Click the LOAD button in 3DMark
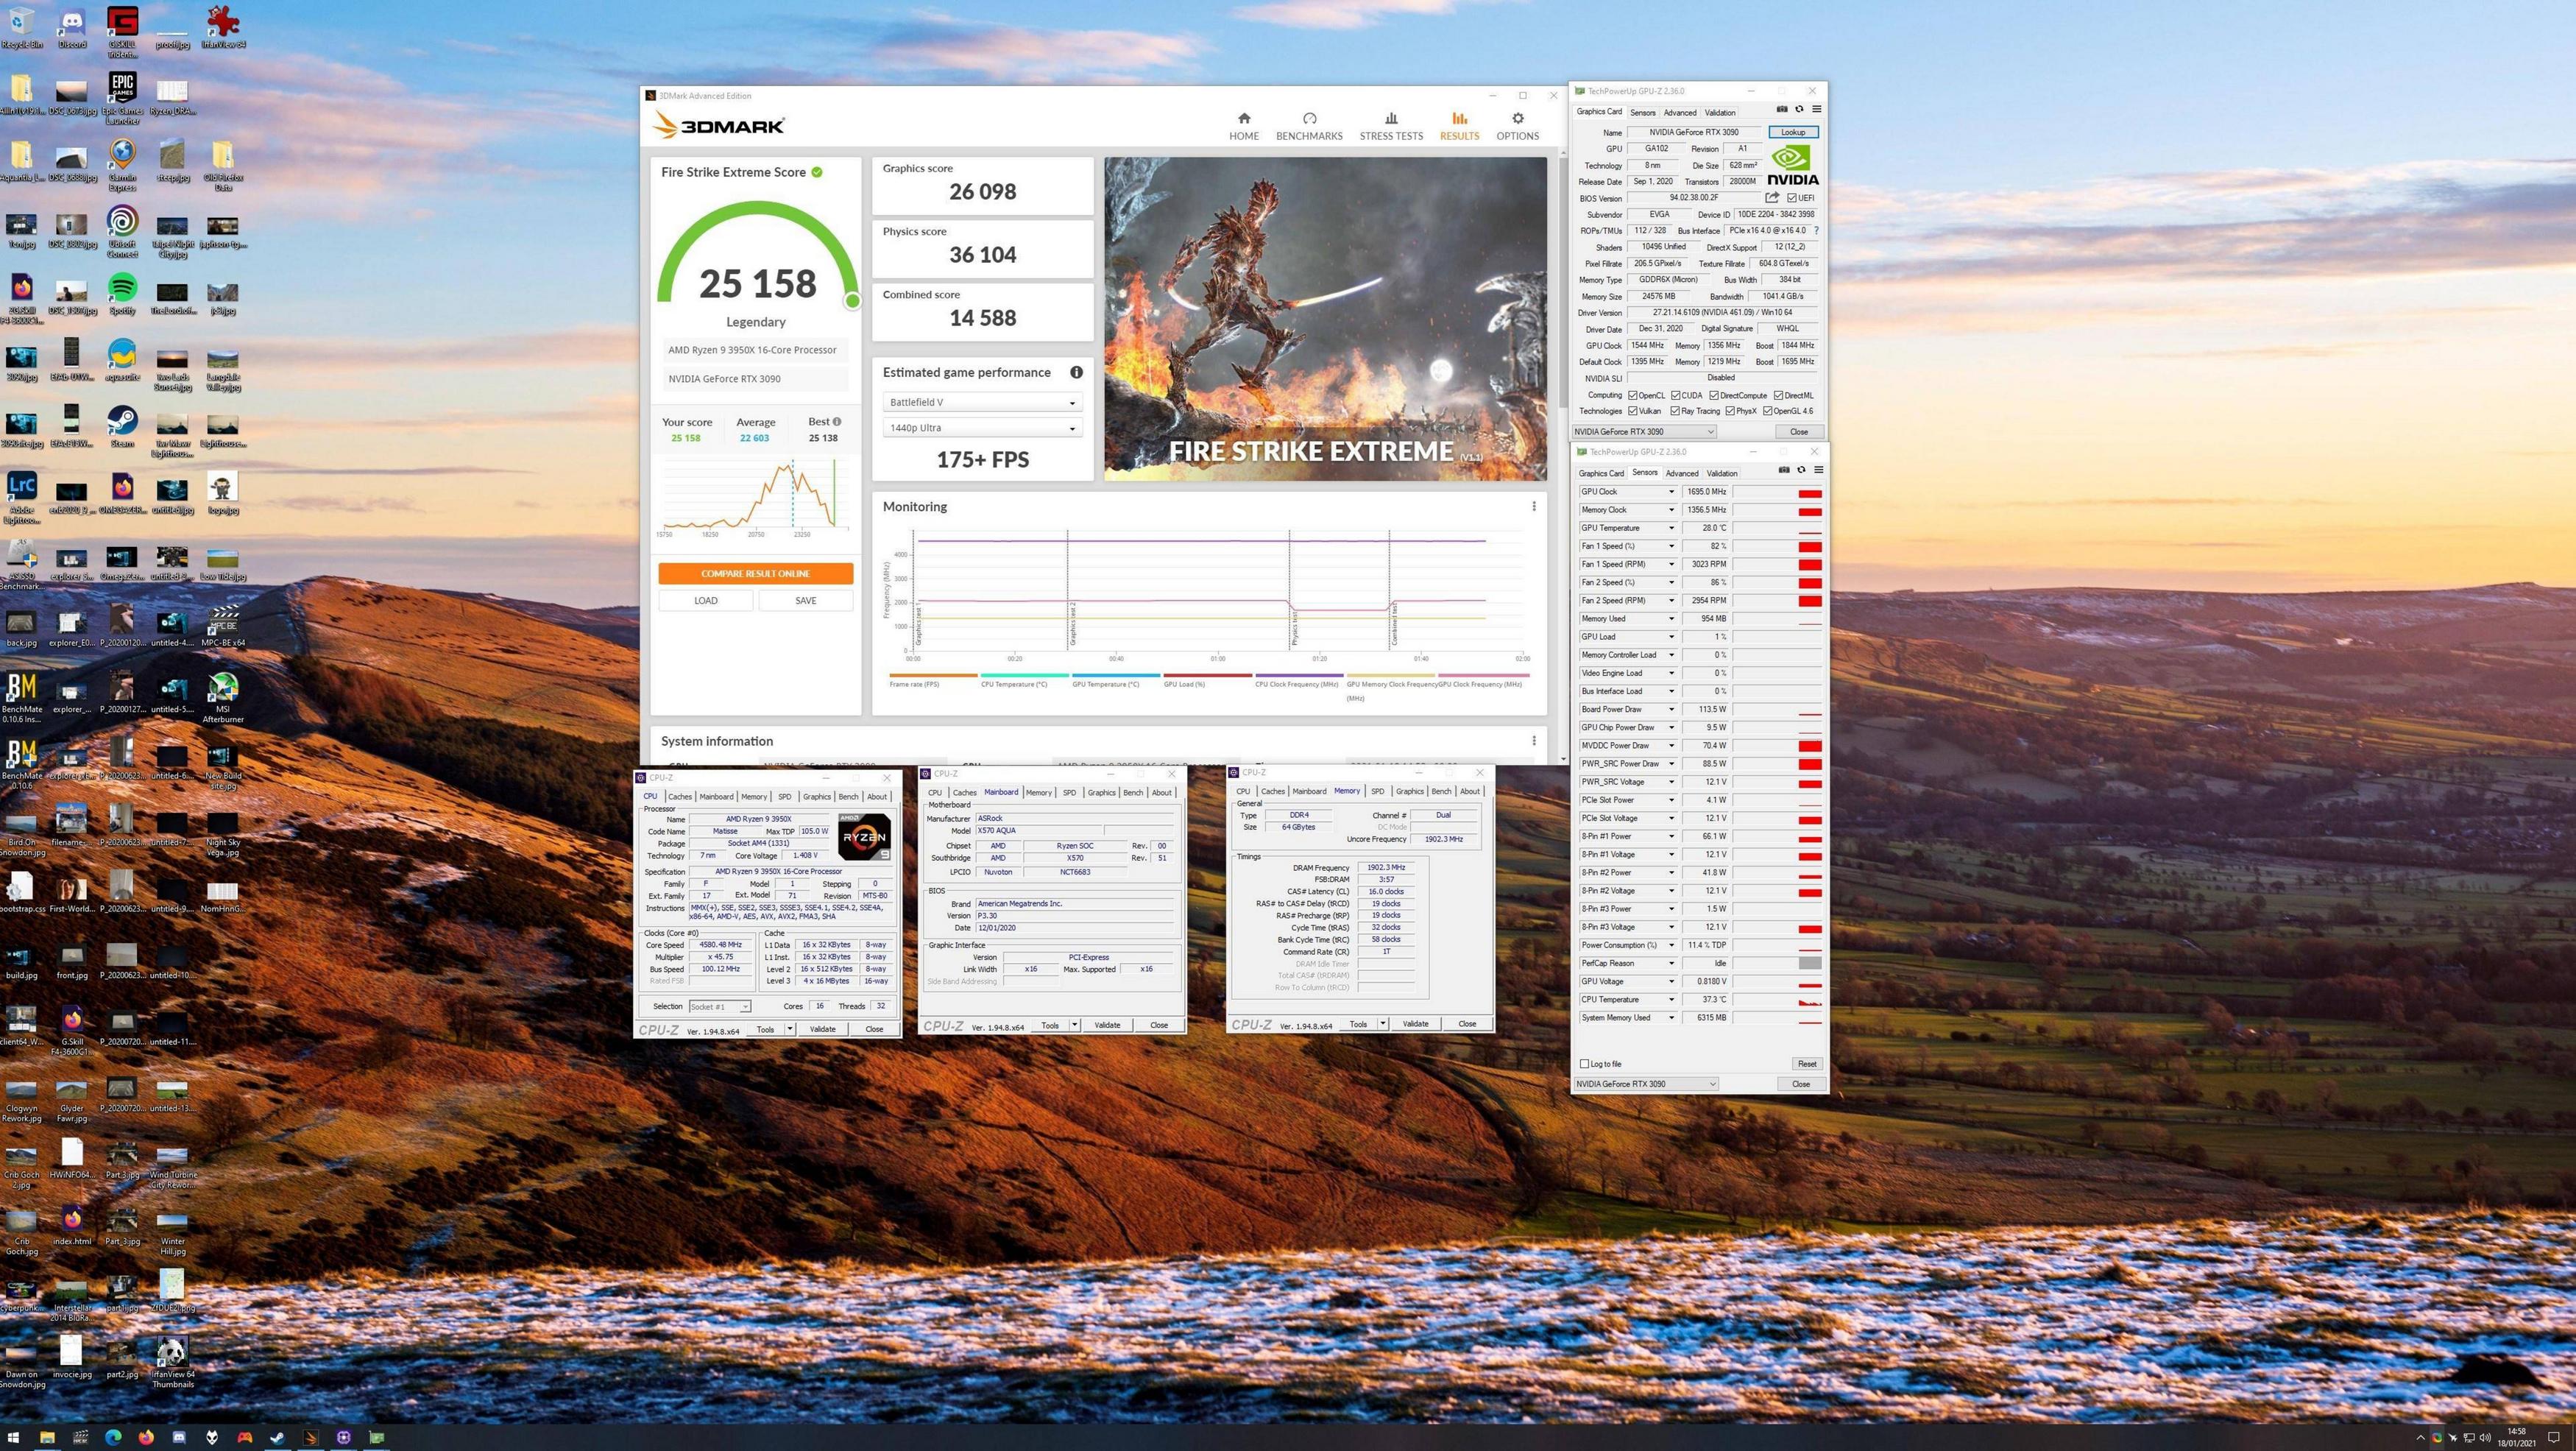The width and height of the screenshot is (2576, 1451). 705,600
